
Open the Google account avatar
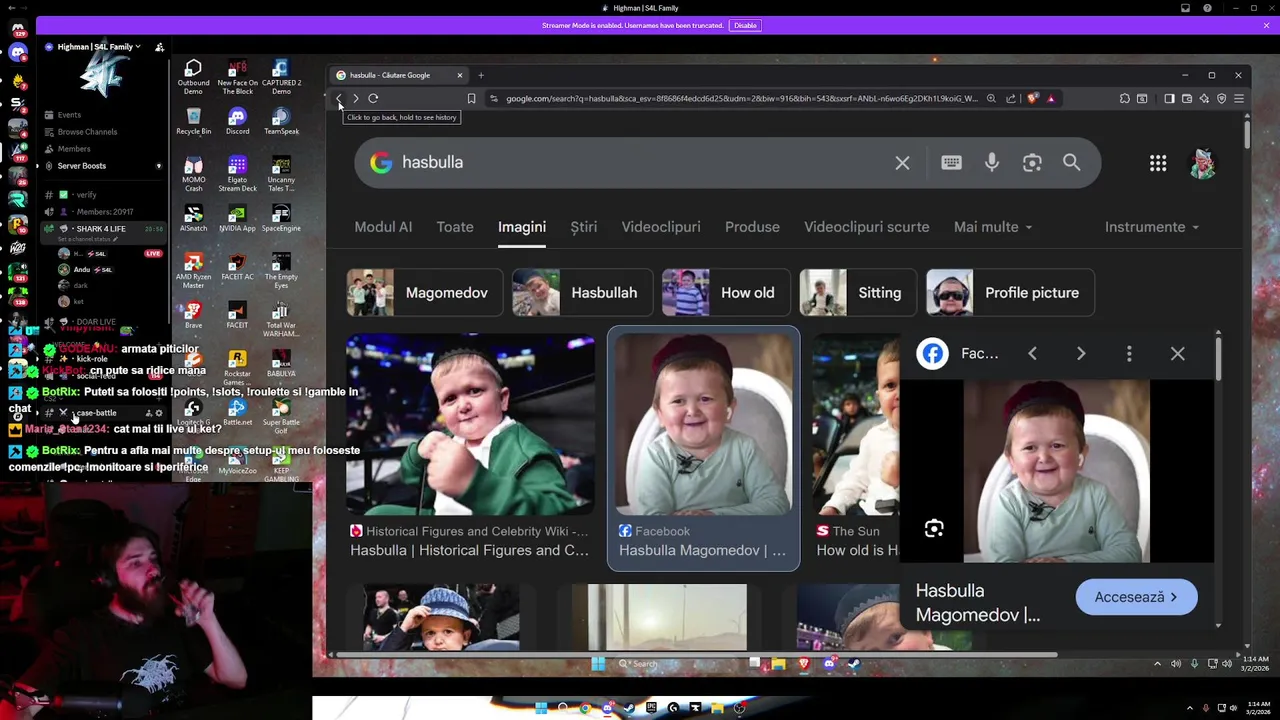tap(1203, 163)
